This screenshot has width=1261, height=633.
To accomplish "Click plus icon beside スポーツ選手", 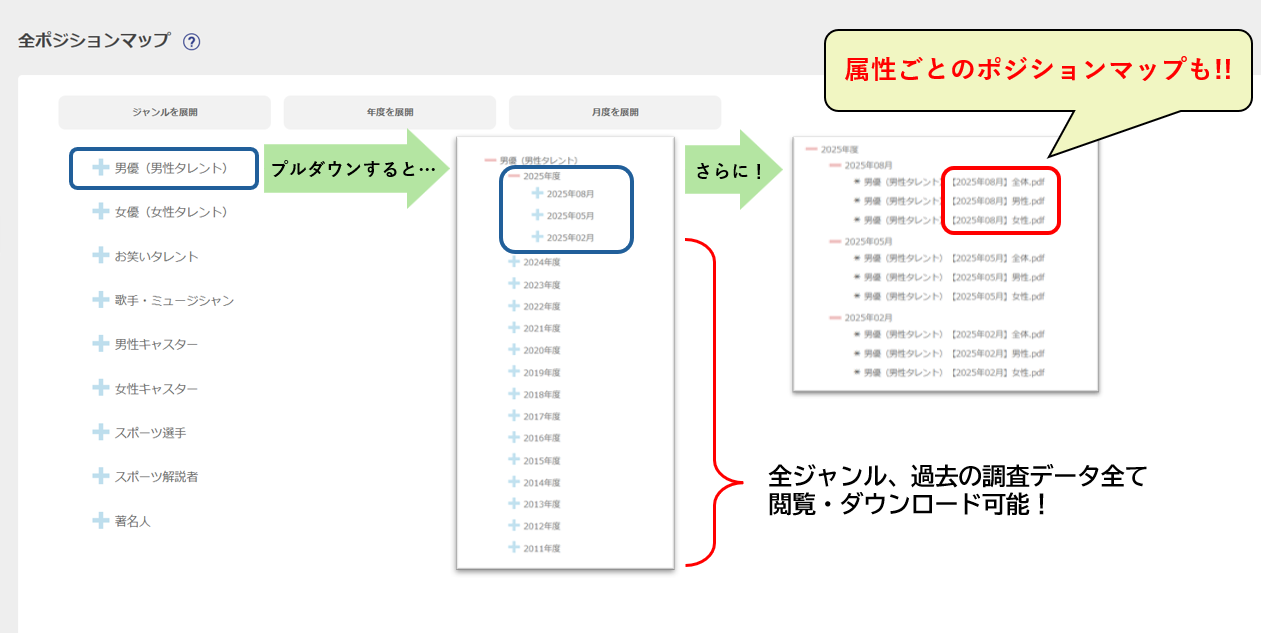I will 100,432.
